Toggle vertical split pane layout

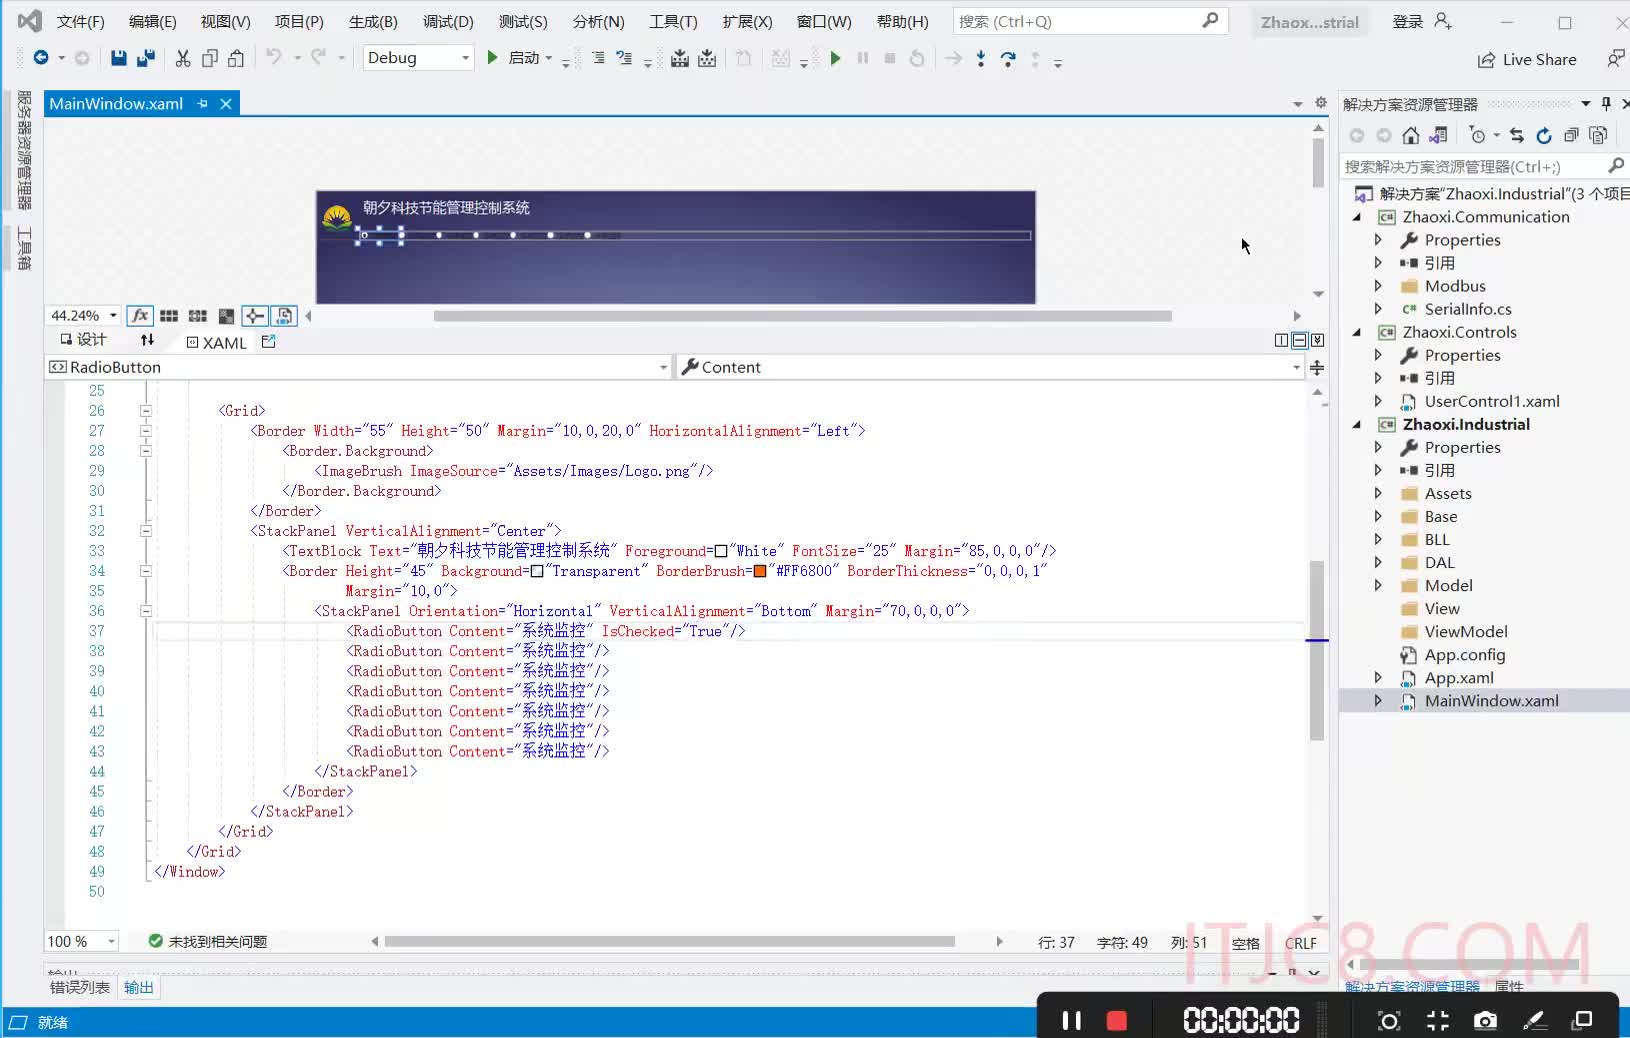[x=1282, y=340]
